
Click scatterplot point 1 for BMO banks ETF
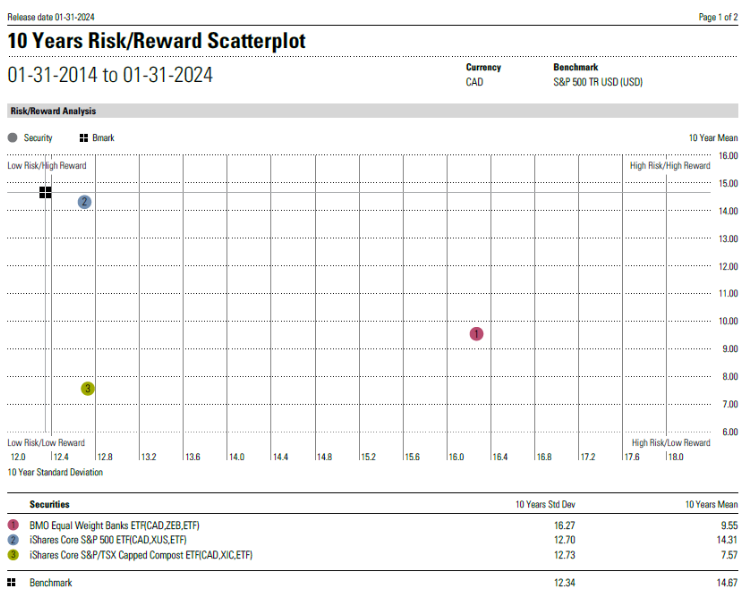[x=476, y=334]
